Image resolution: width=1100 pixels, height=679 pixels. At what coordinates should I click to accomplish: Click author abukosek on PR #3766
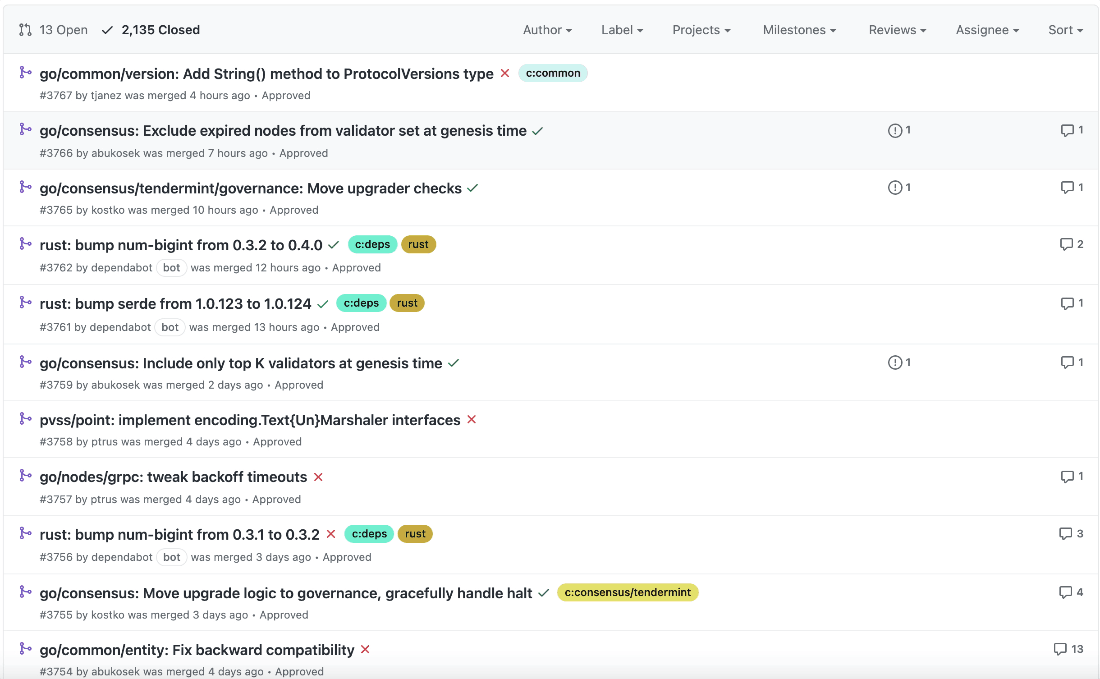(x=116, y=153)
